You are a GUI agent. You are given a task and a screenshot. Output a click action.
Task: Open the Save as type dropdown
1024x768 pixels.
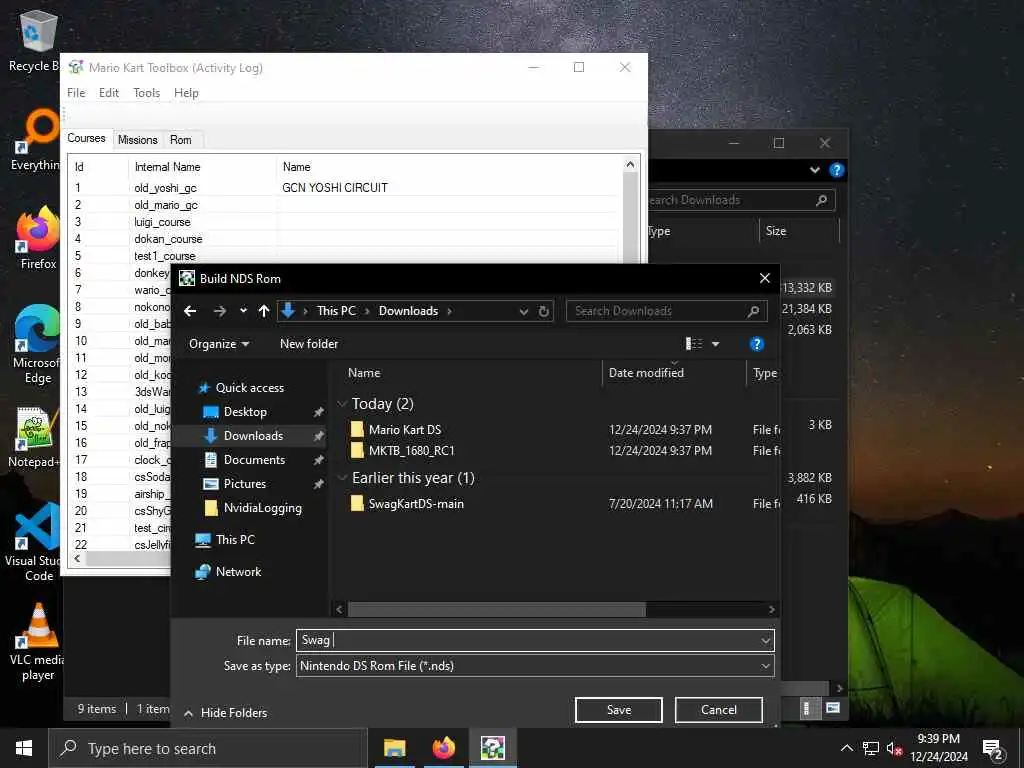click(x=765, y=666)
